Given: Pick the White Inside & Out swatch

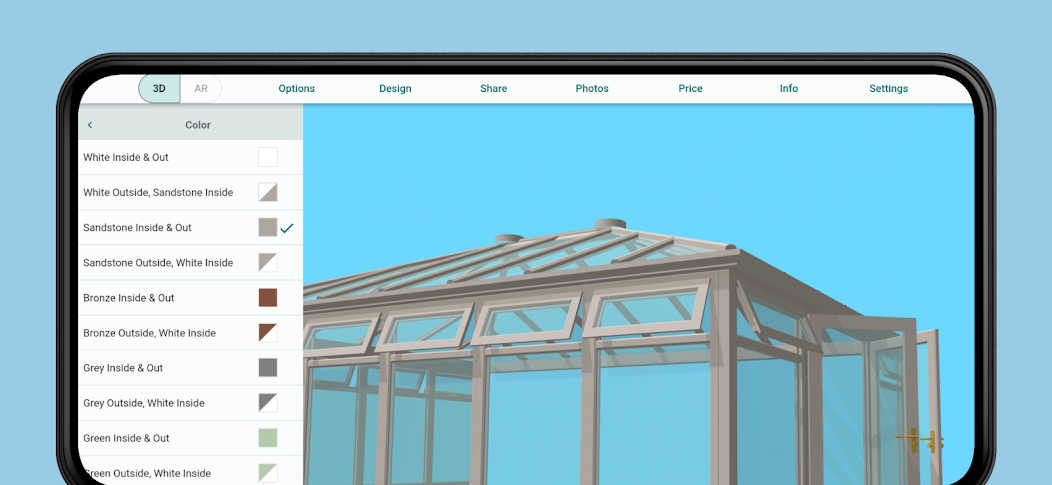Looking at the screenshot, I should pos(267,157).
